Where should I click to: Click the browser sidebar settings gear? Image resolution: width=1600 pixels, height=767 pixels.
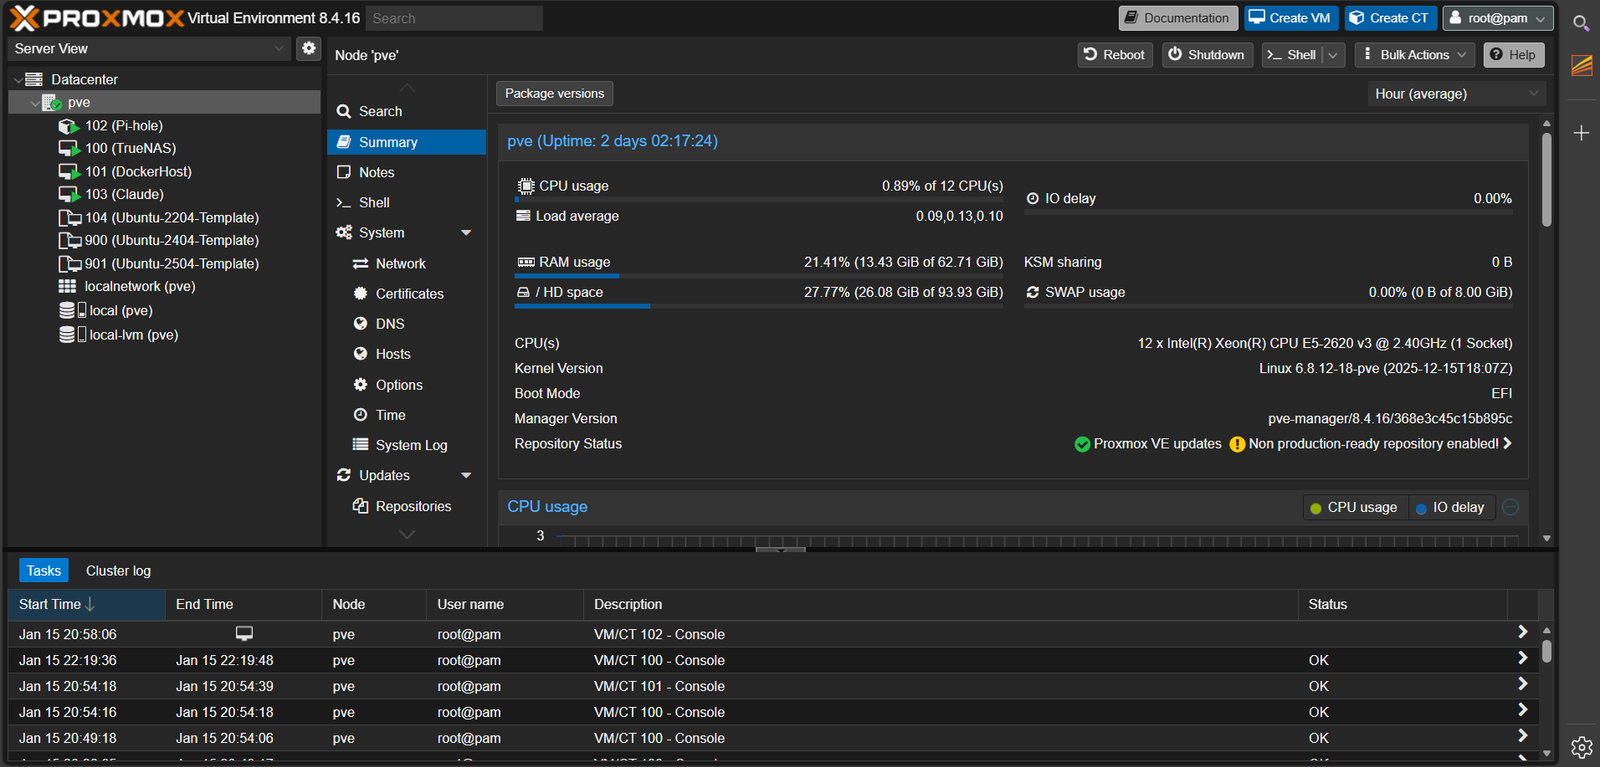click(x=1581, y=747)
